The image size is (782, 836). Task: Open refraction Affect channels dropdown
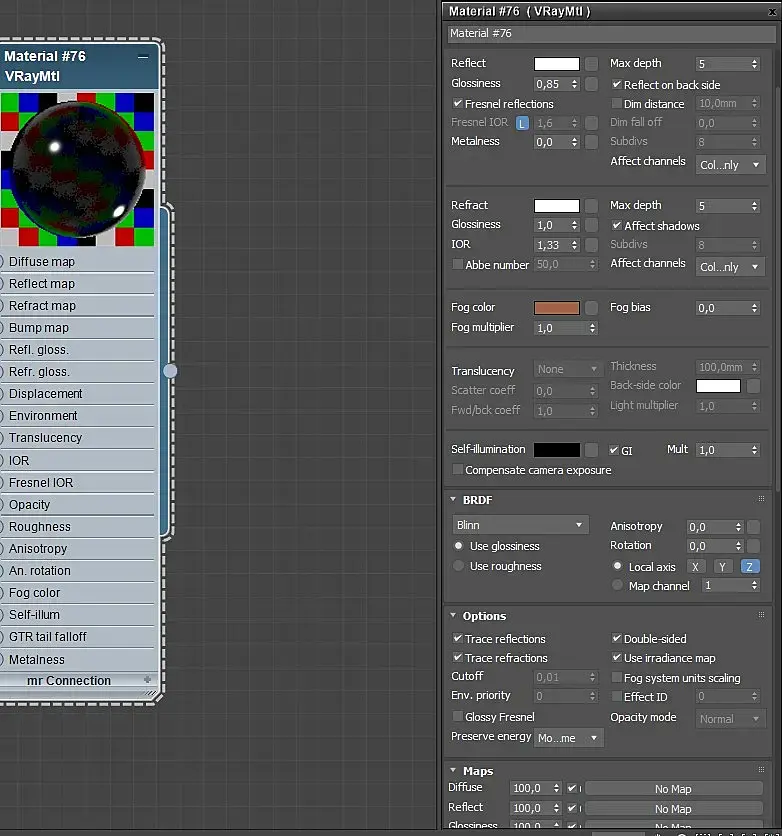730,267
